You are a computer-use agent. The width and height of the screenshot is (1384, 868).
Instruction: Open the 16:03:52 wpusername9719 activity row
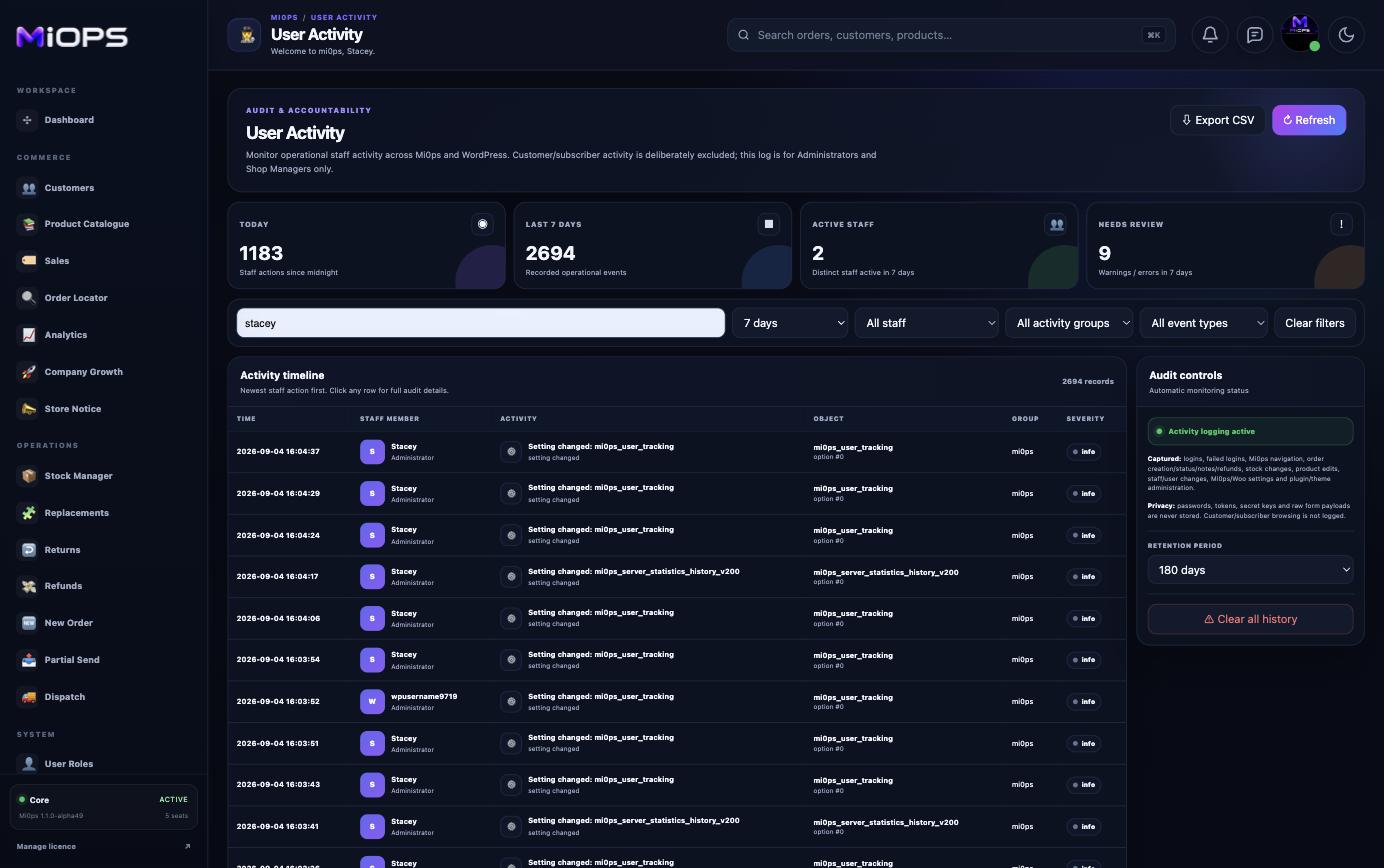[677, 702]
